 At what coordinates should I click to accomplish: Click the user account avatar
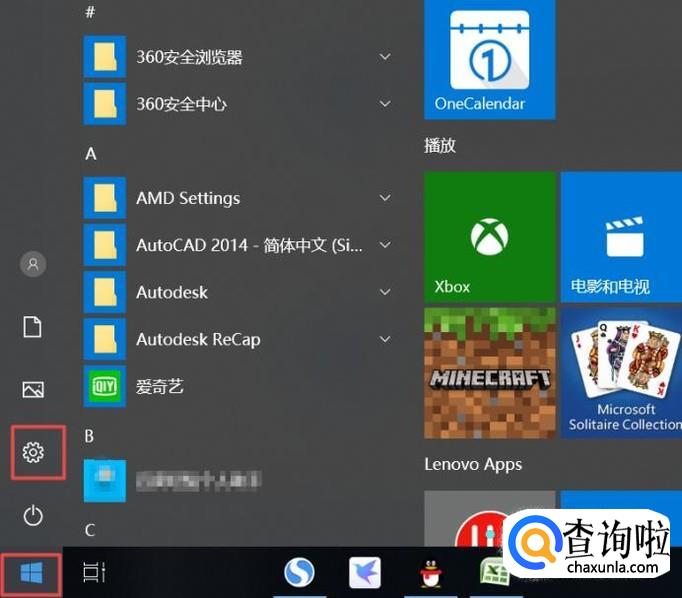pyautogui.click(x=33, y=264)
